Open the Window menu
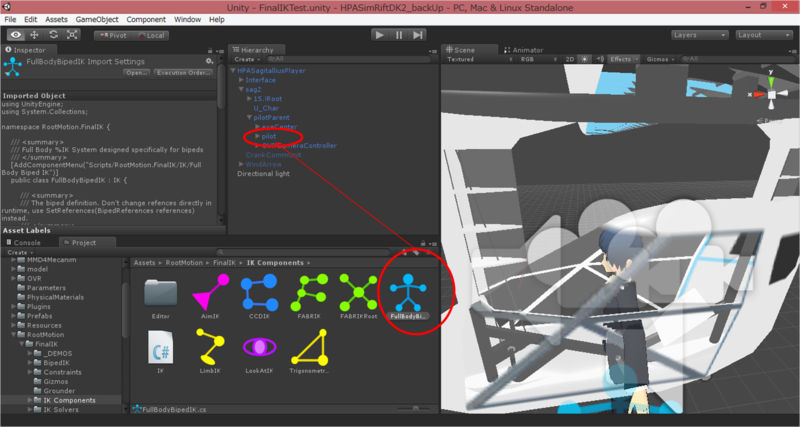Screen dimensions: 800x427 tap(187, 19)
